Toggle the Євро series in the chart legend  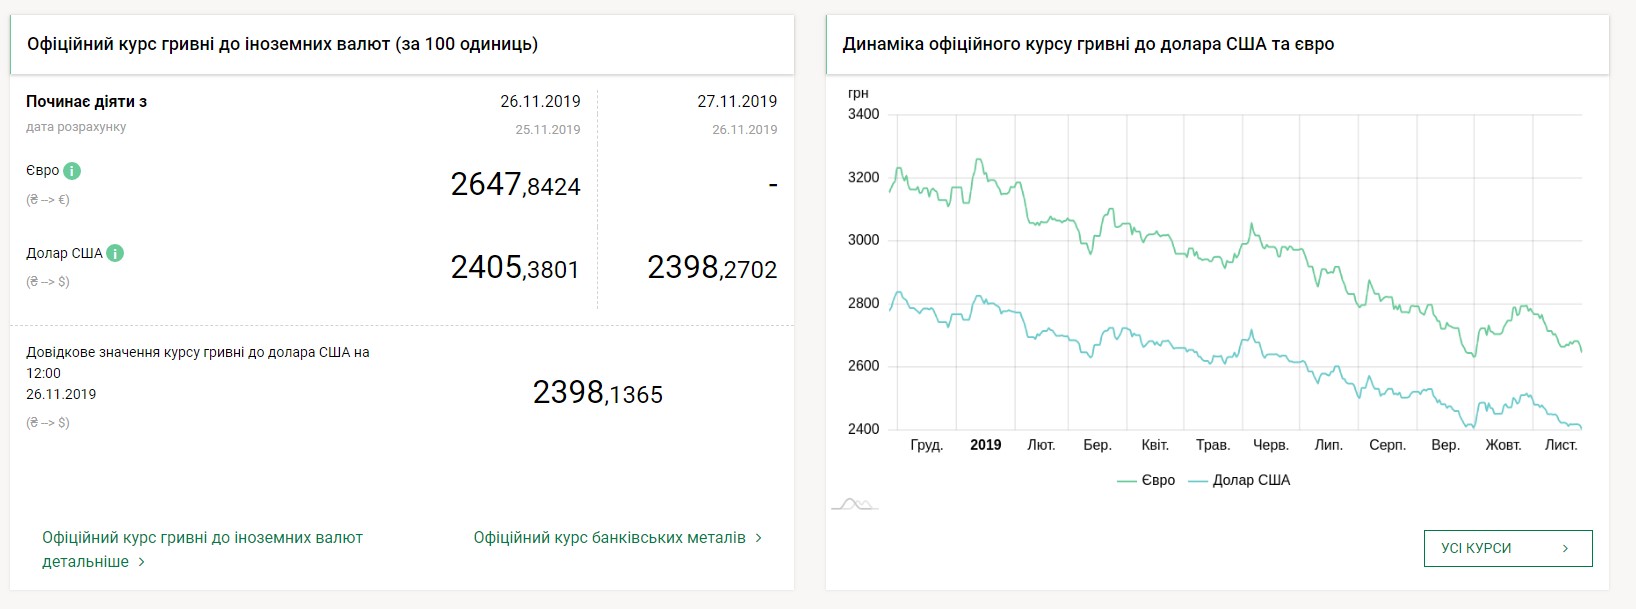1146,480
